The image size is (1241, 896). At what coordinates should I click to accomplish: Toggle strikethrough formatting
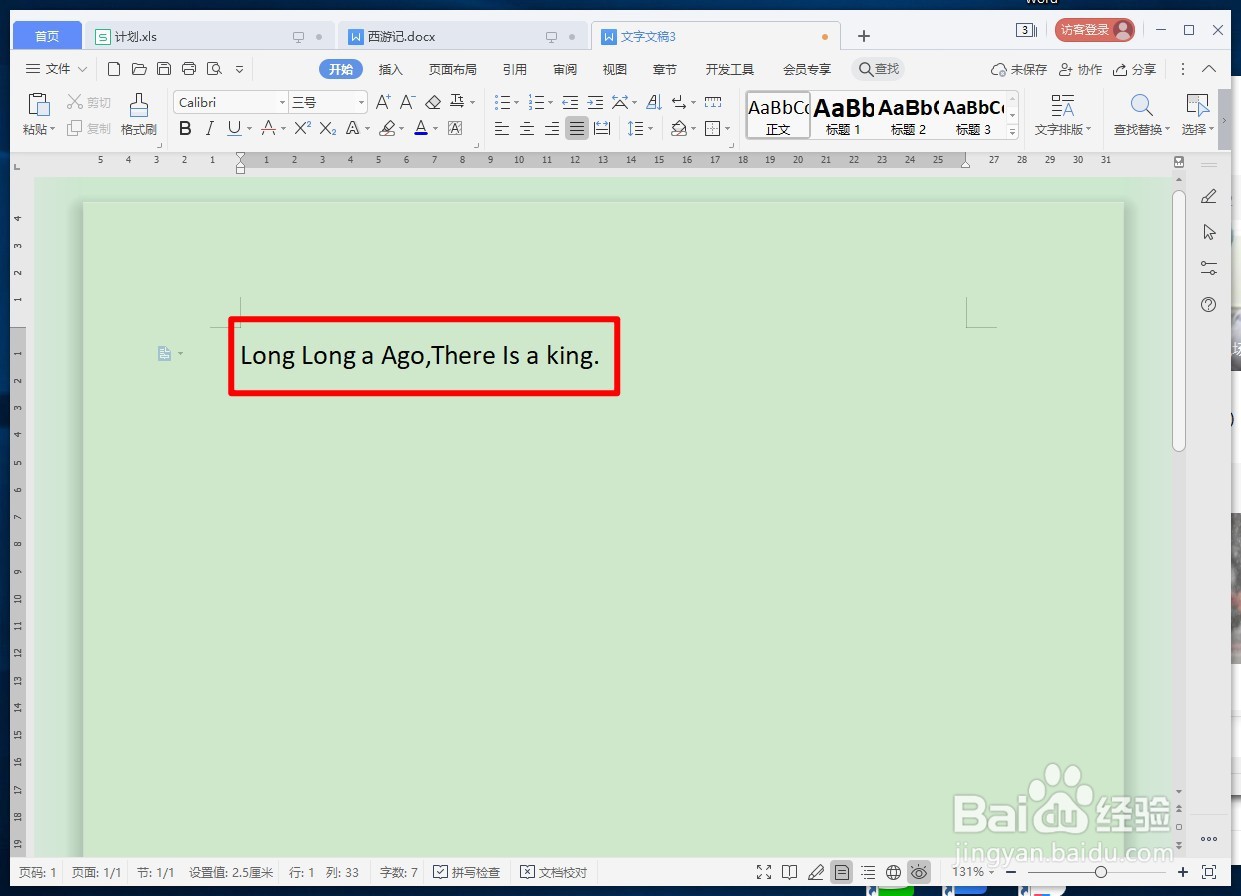268,128
